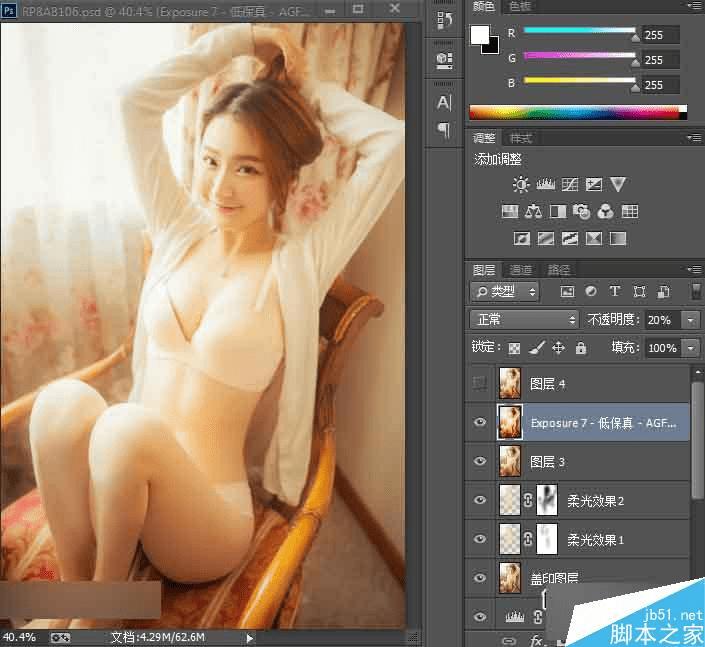Viewport: 705px width, 647px height.
Task: Open the Color panel flyout menu
Action: [x=695, y=6]
